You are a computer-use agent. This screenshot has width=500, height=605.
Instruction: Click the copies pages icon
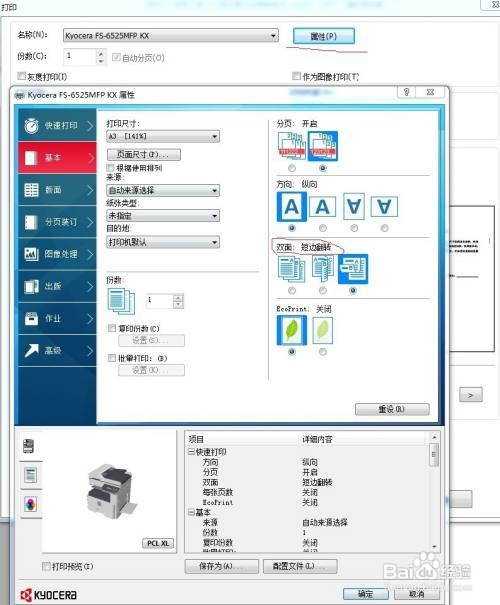coord(121,301)
